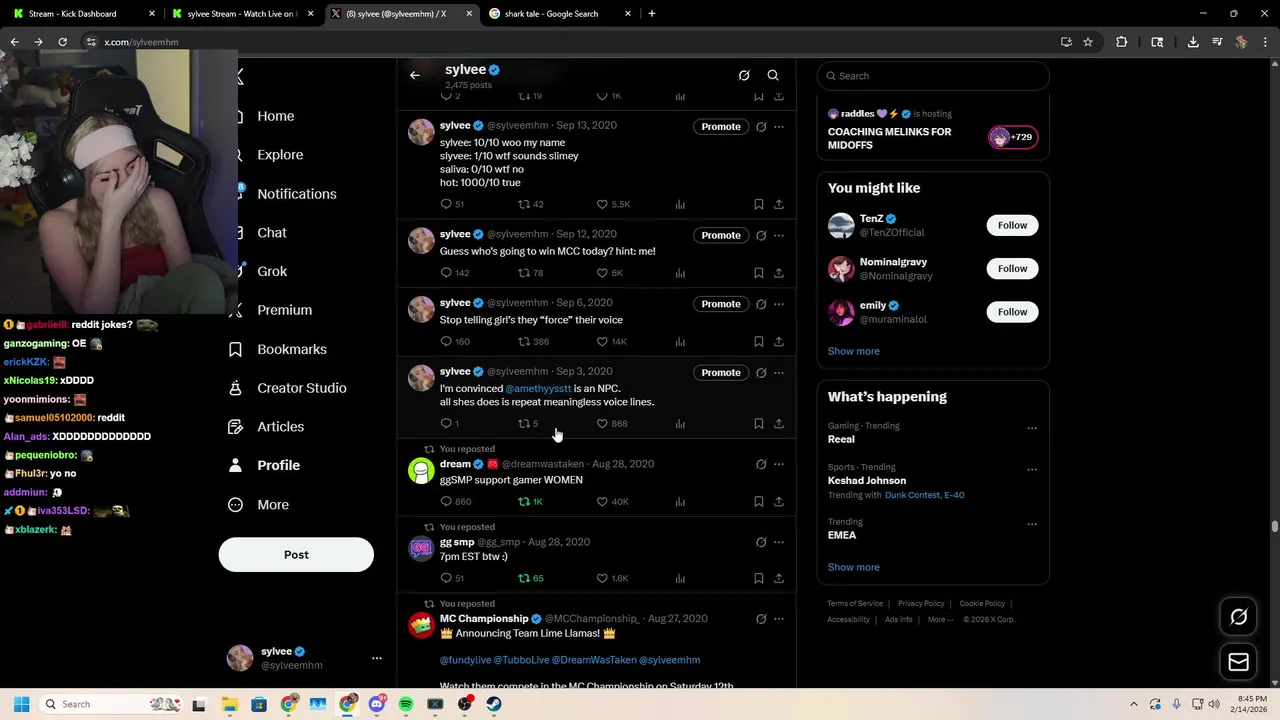
Task: Share the gg smp '7pm EST' tweet
Action: coord(779,579)
